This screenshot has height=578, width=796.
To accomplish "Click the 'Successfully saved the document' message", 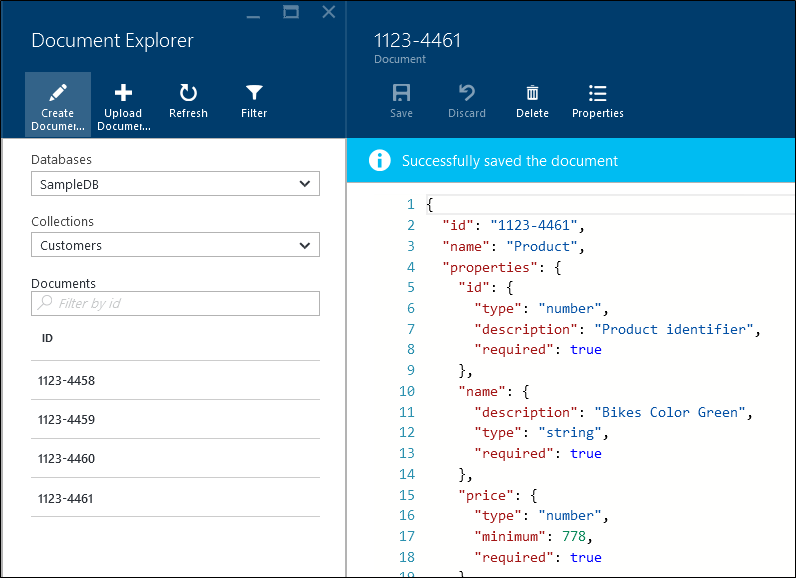I will (x=510, y=161).
